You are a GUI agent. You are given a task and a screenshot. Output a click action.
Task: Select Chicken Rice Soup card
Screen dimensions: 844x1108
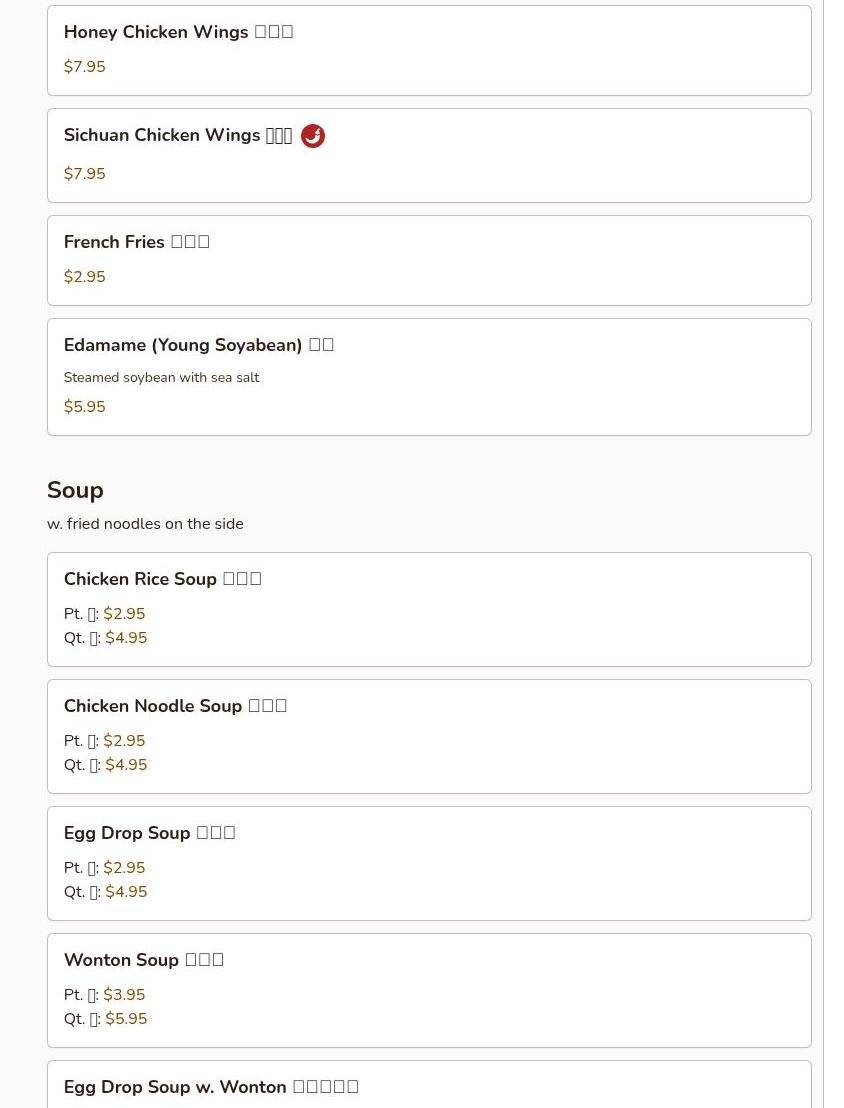click(x=429, y=610)
